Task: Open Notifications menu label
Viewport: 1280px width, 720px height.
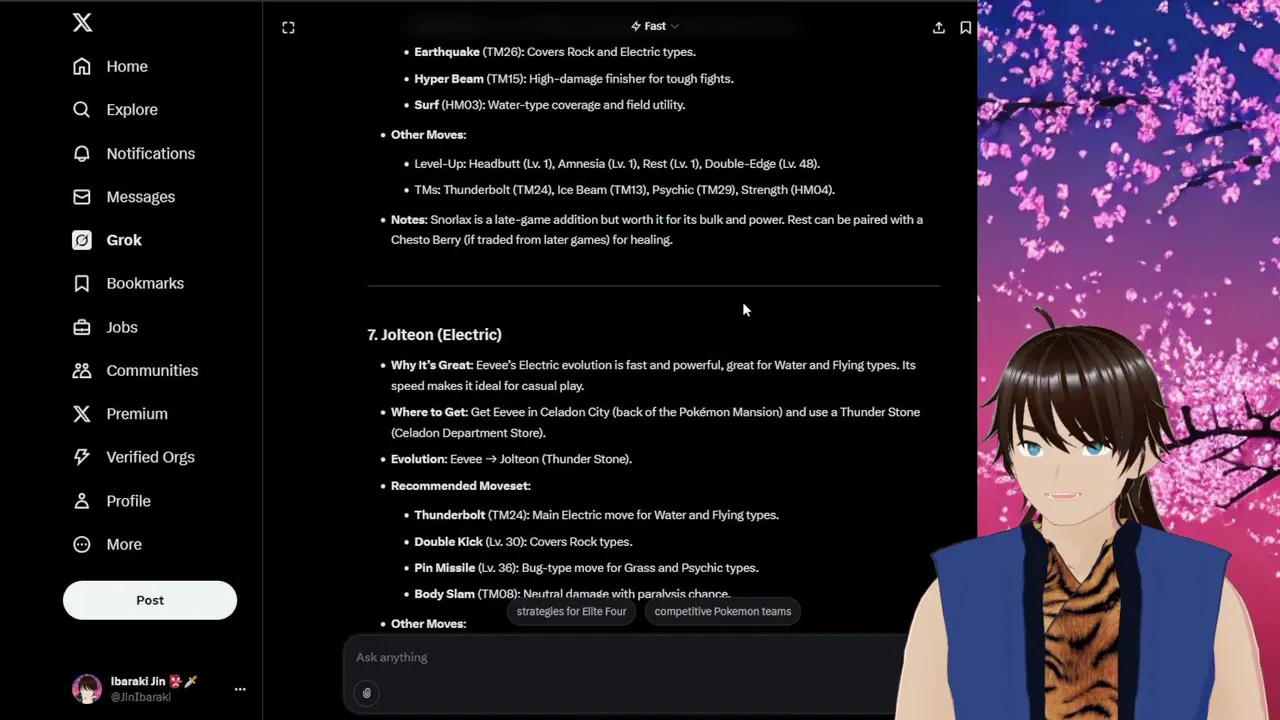Action: [x=151, y=153]
